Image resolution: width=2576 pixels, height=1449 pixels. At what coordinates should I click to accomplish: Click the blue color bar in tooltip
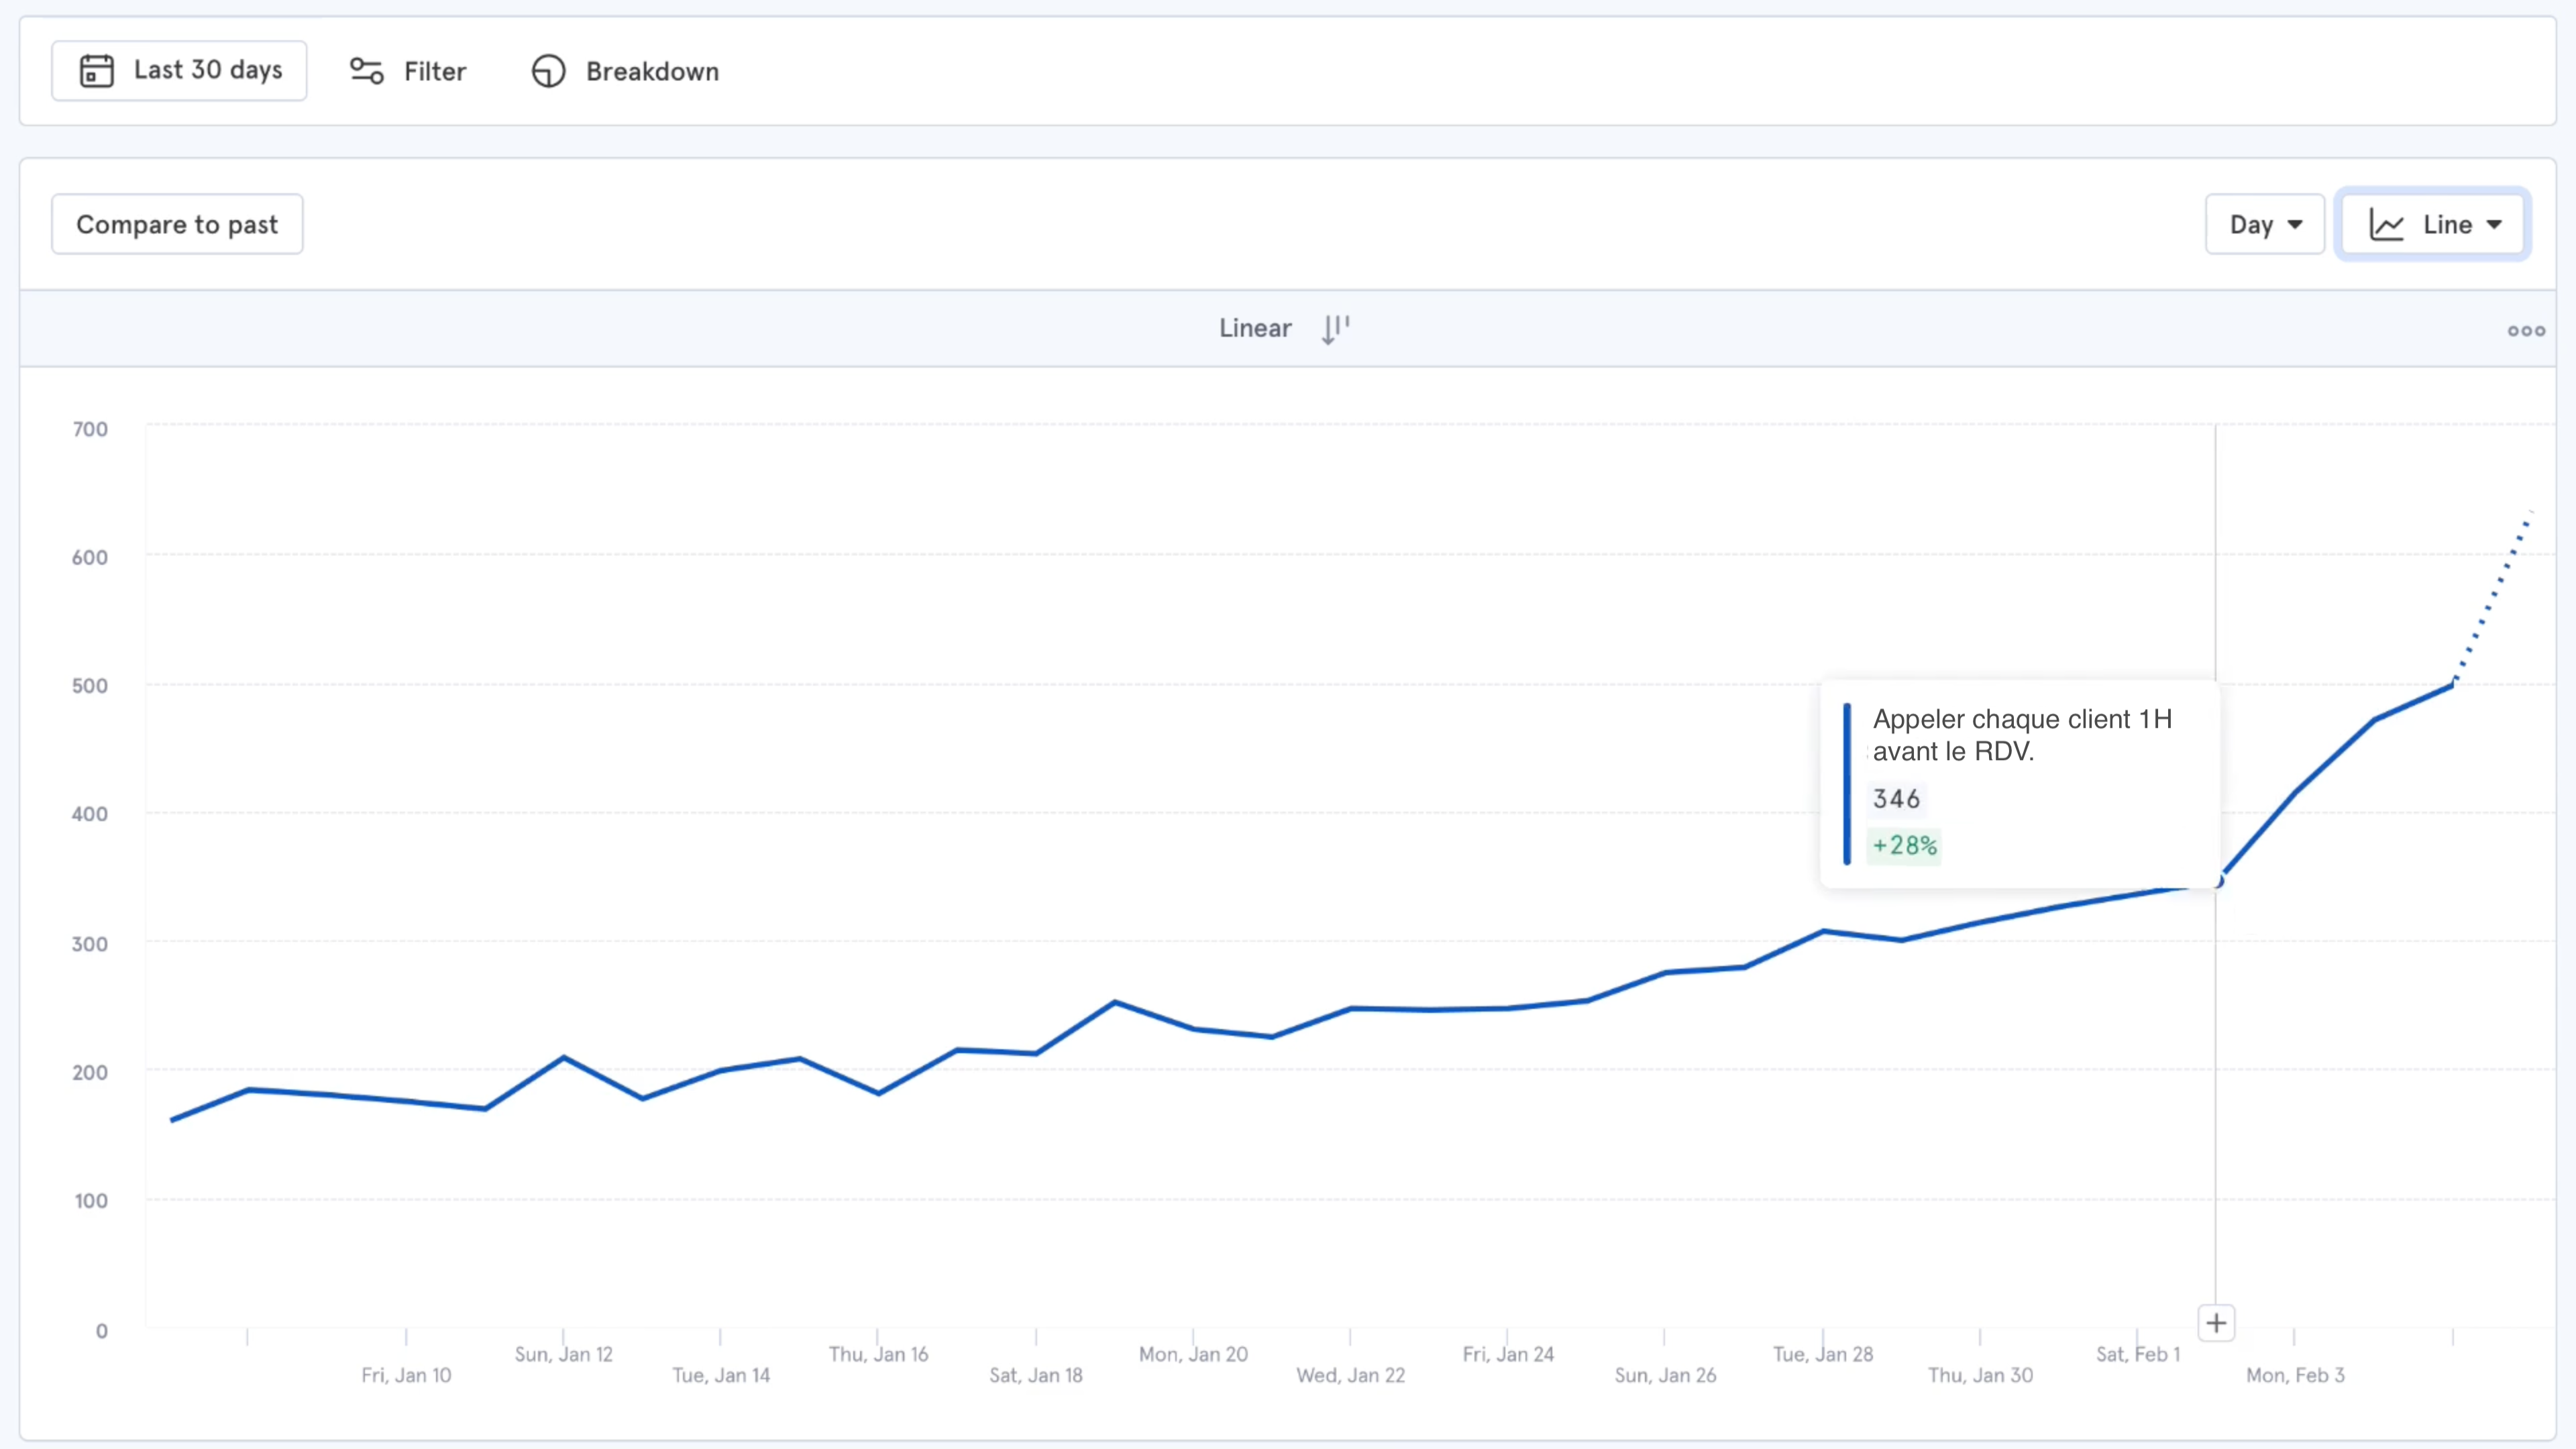coord(1847,783)
